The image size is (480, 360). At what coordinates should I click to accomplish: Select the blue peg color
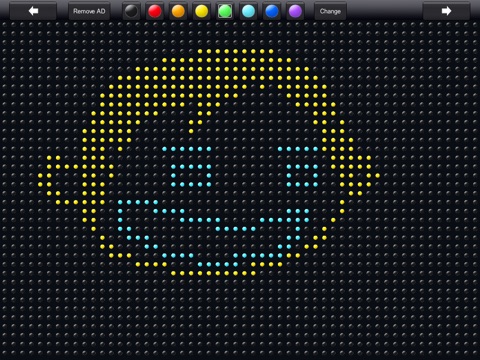[272, 11]
